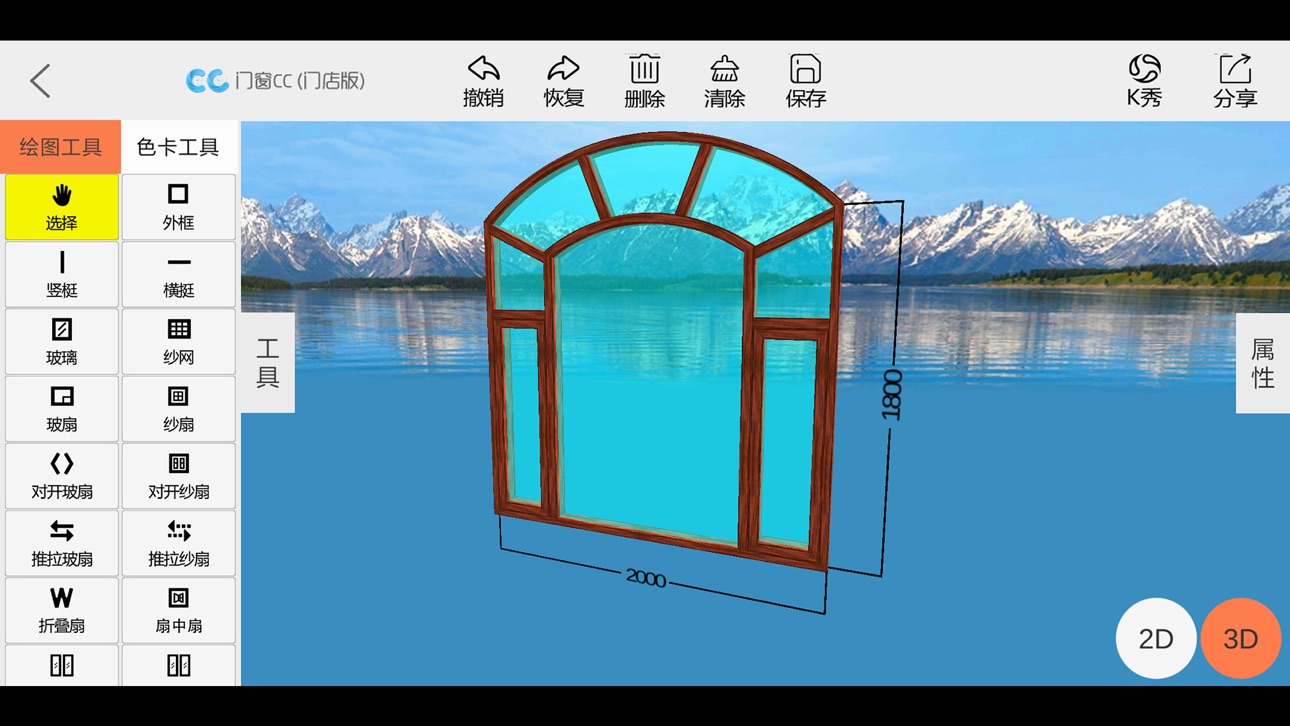Open the 色卡工具 tab
The image size is (1290, 726).
[178, 147]
